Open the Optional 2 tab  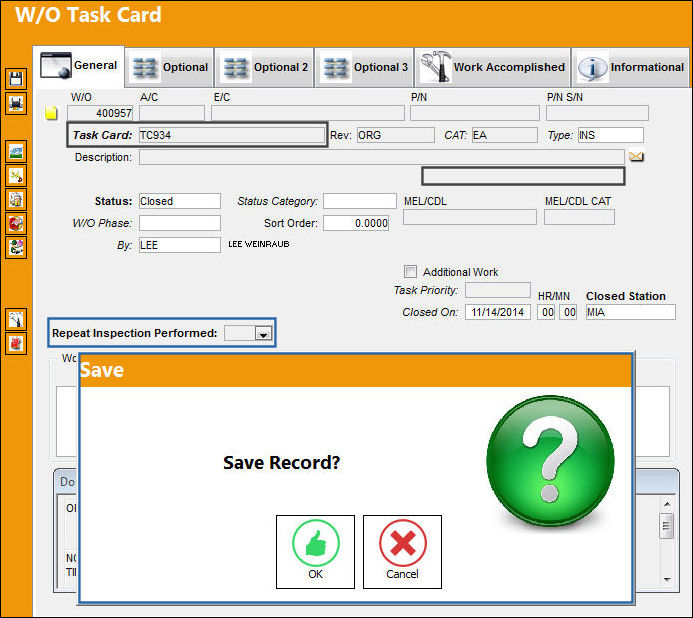point(265,67)
